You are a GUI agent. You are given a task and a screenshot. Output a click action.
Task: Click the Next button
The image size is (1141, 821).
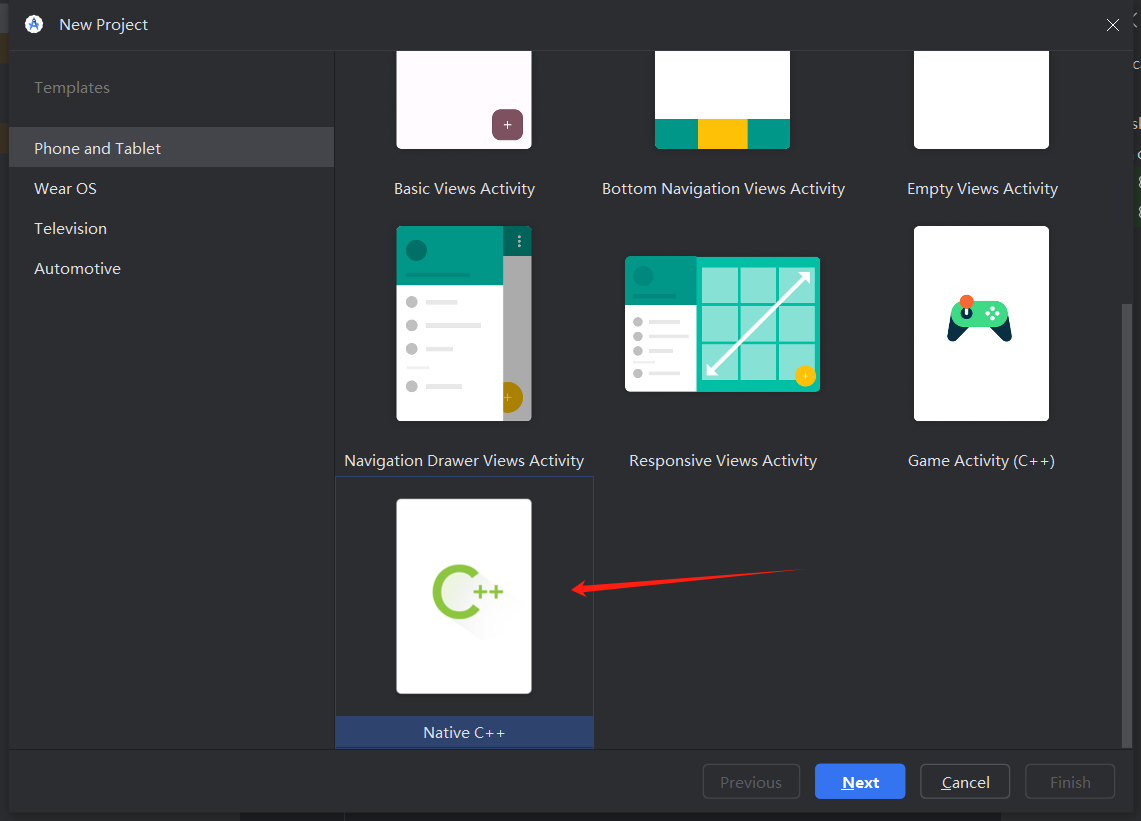click(x=860, y=782)
